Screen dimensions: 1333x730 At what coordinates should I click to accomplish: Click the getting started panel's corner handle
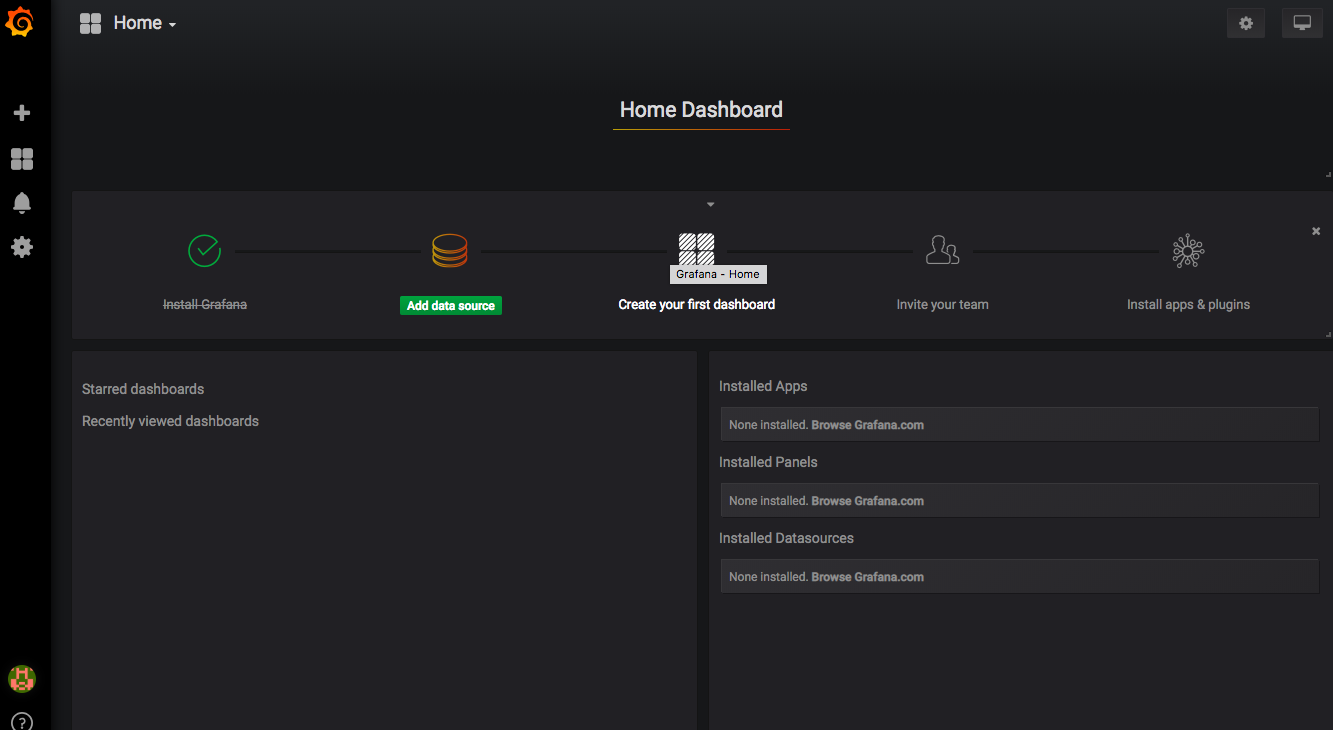pyautogui.click(x=1328, y=334)
